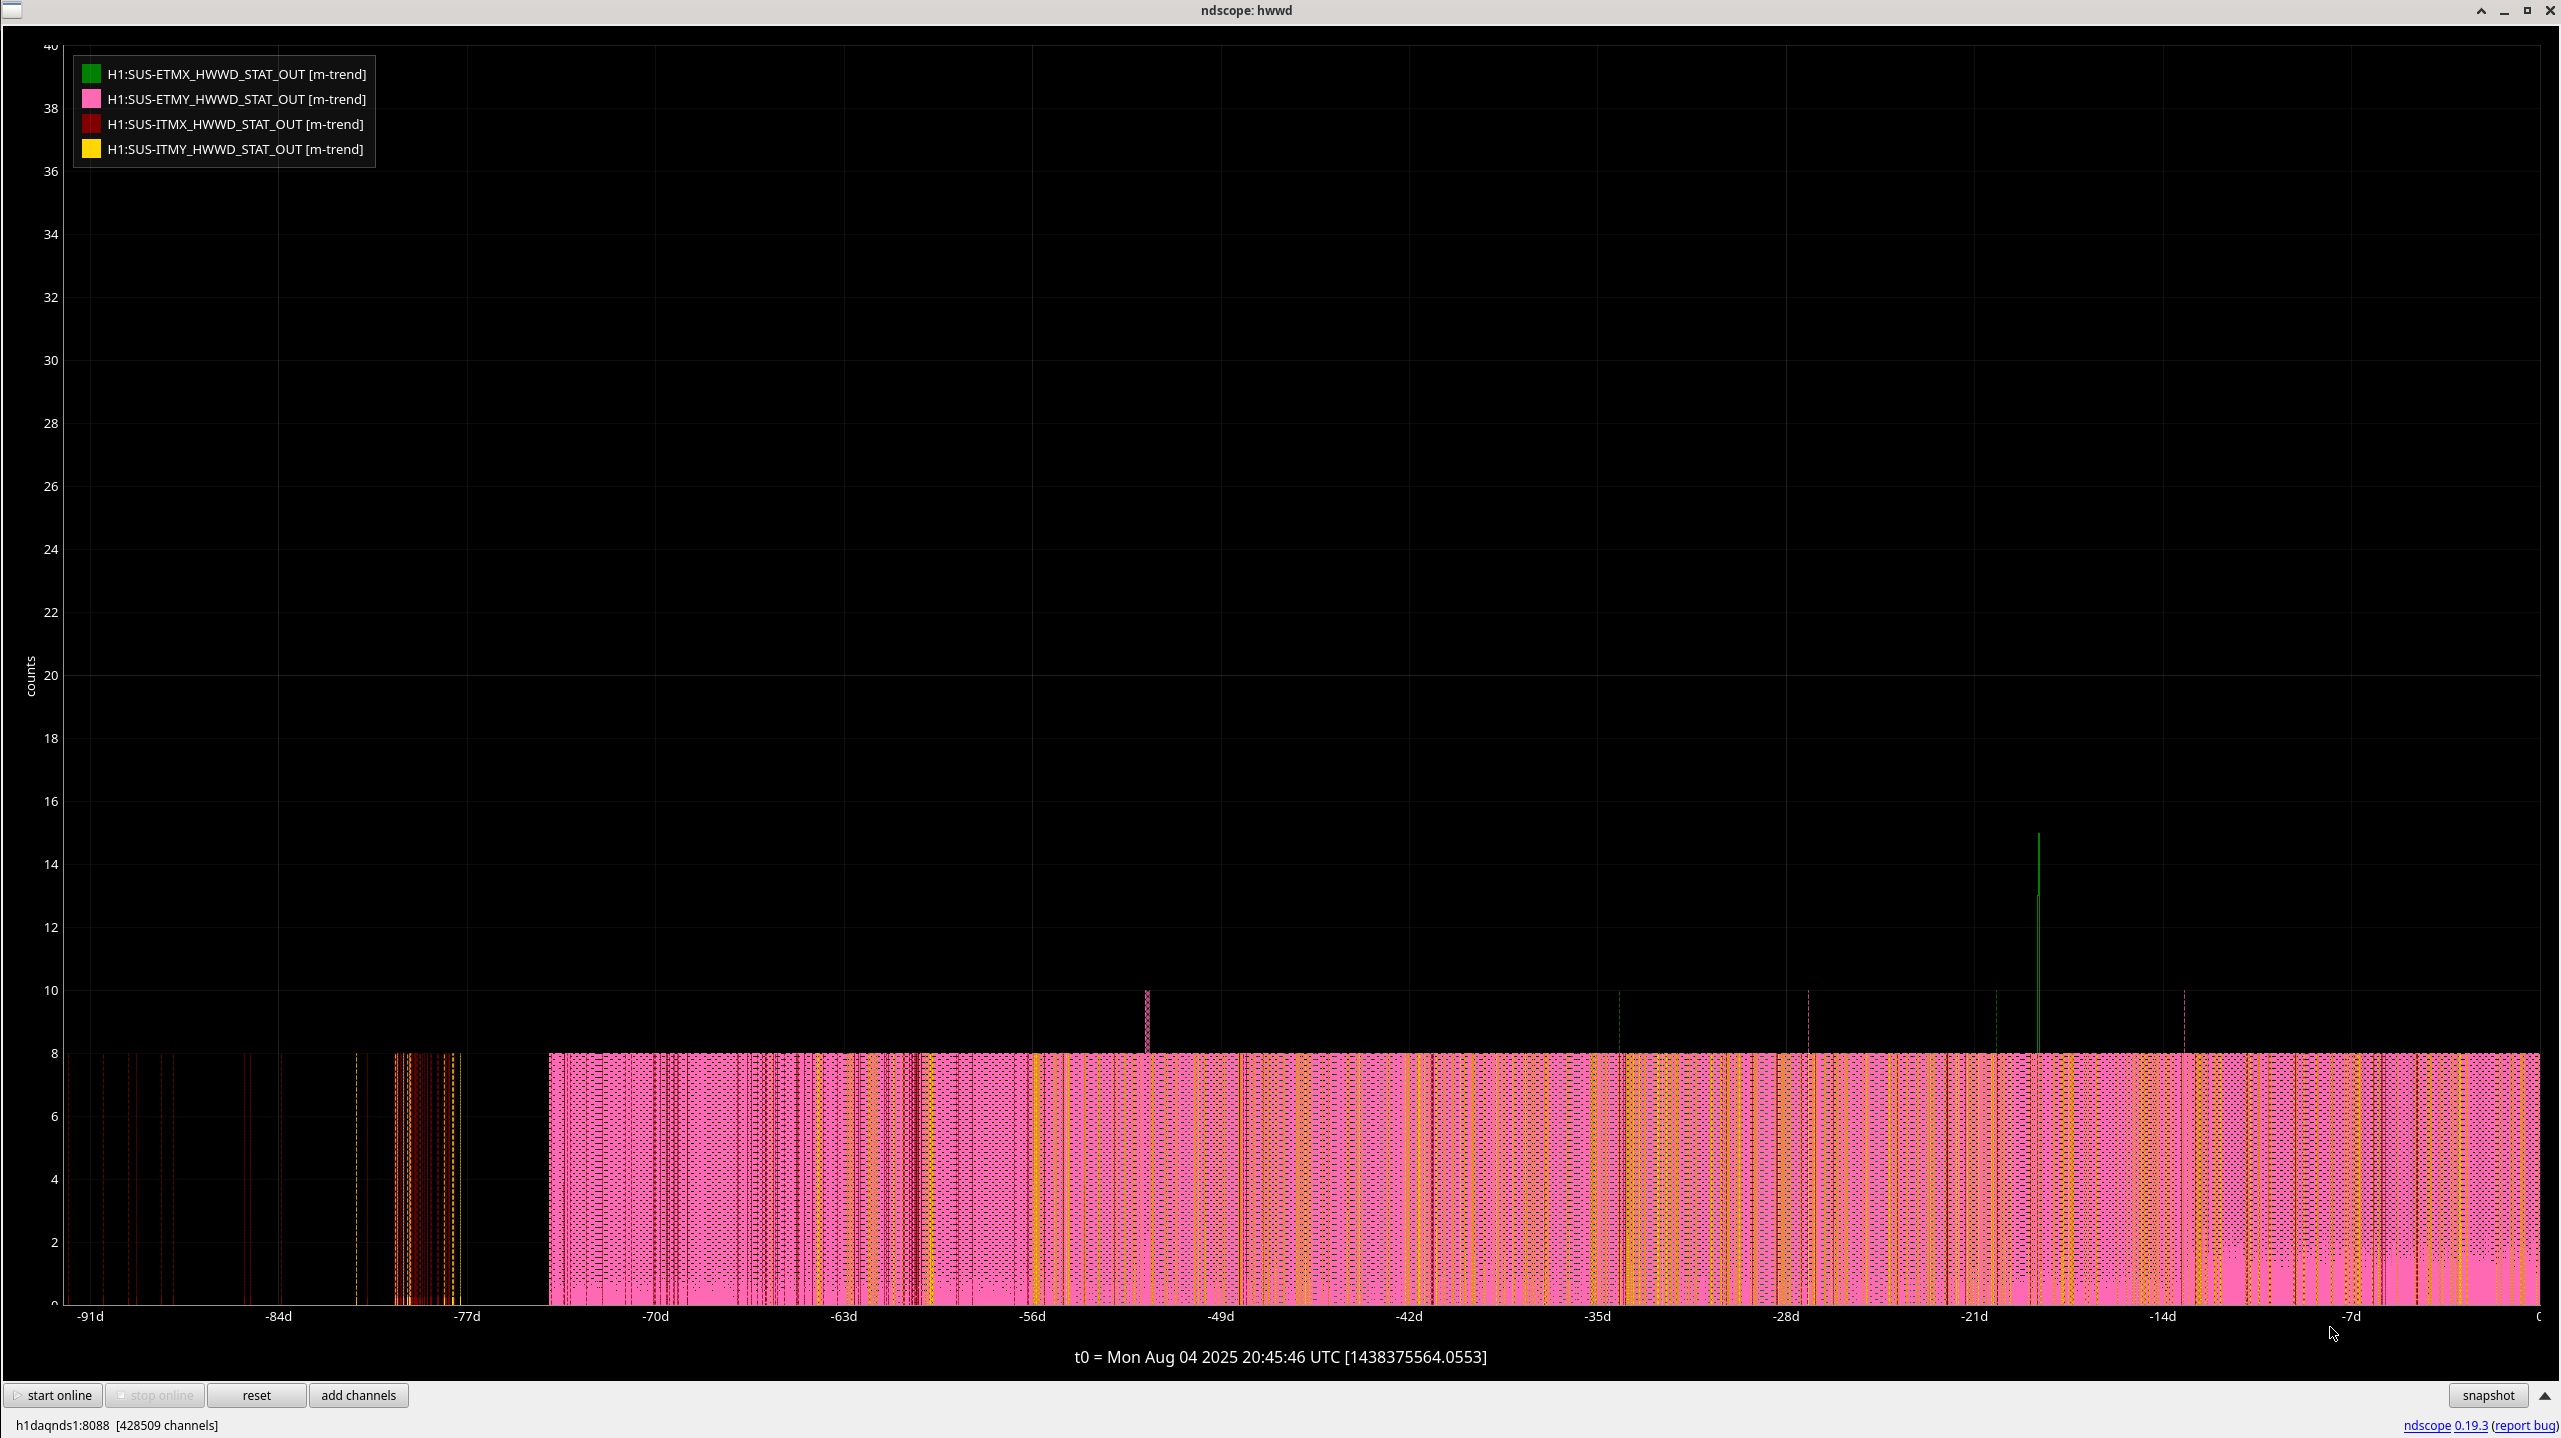Expand the control panel triangle beside snapshot
This screenshot has width=2561, height=1438.
coord(2545,1395)
